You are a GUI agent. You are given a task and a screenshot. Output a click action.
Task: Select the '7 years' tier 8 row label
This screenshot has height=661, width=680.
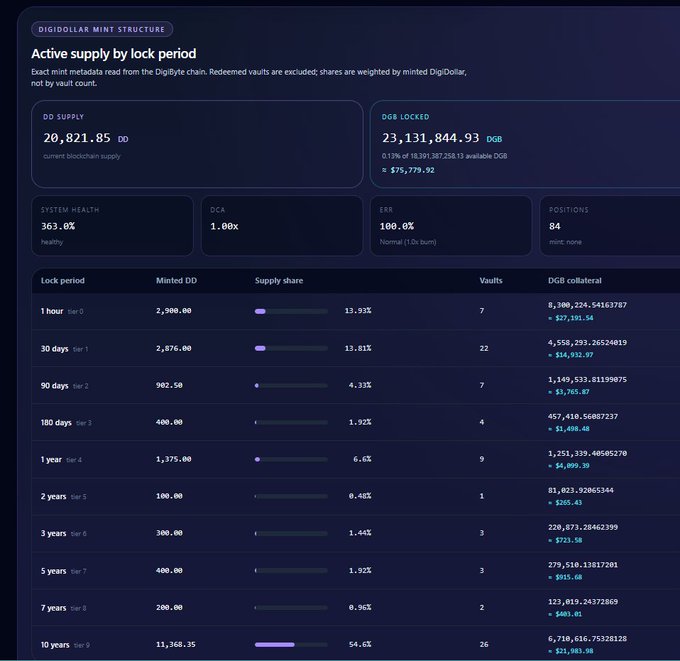click(x=53, y=608)
